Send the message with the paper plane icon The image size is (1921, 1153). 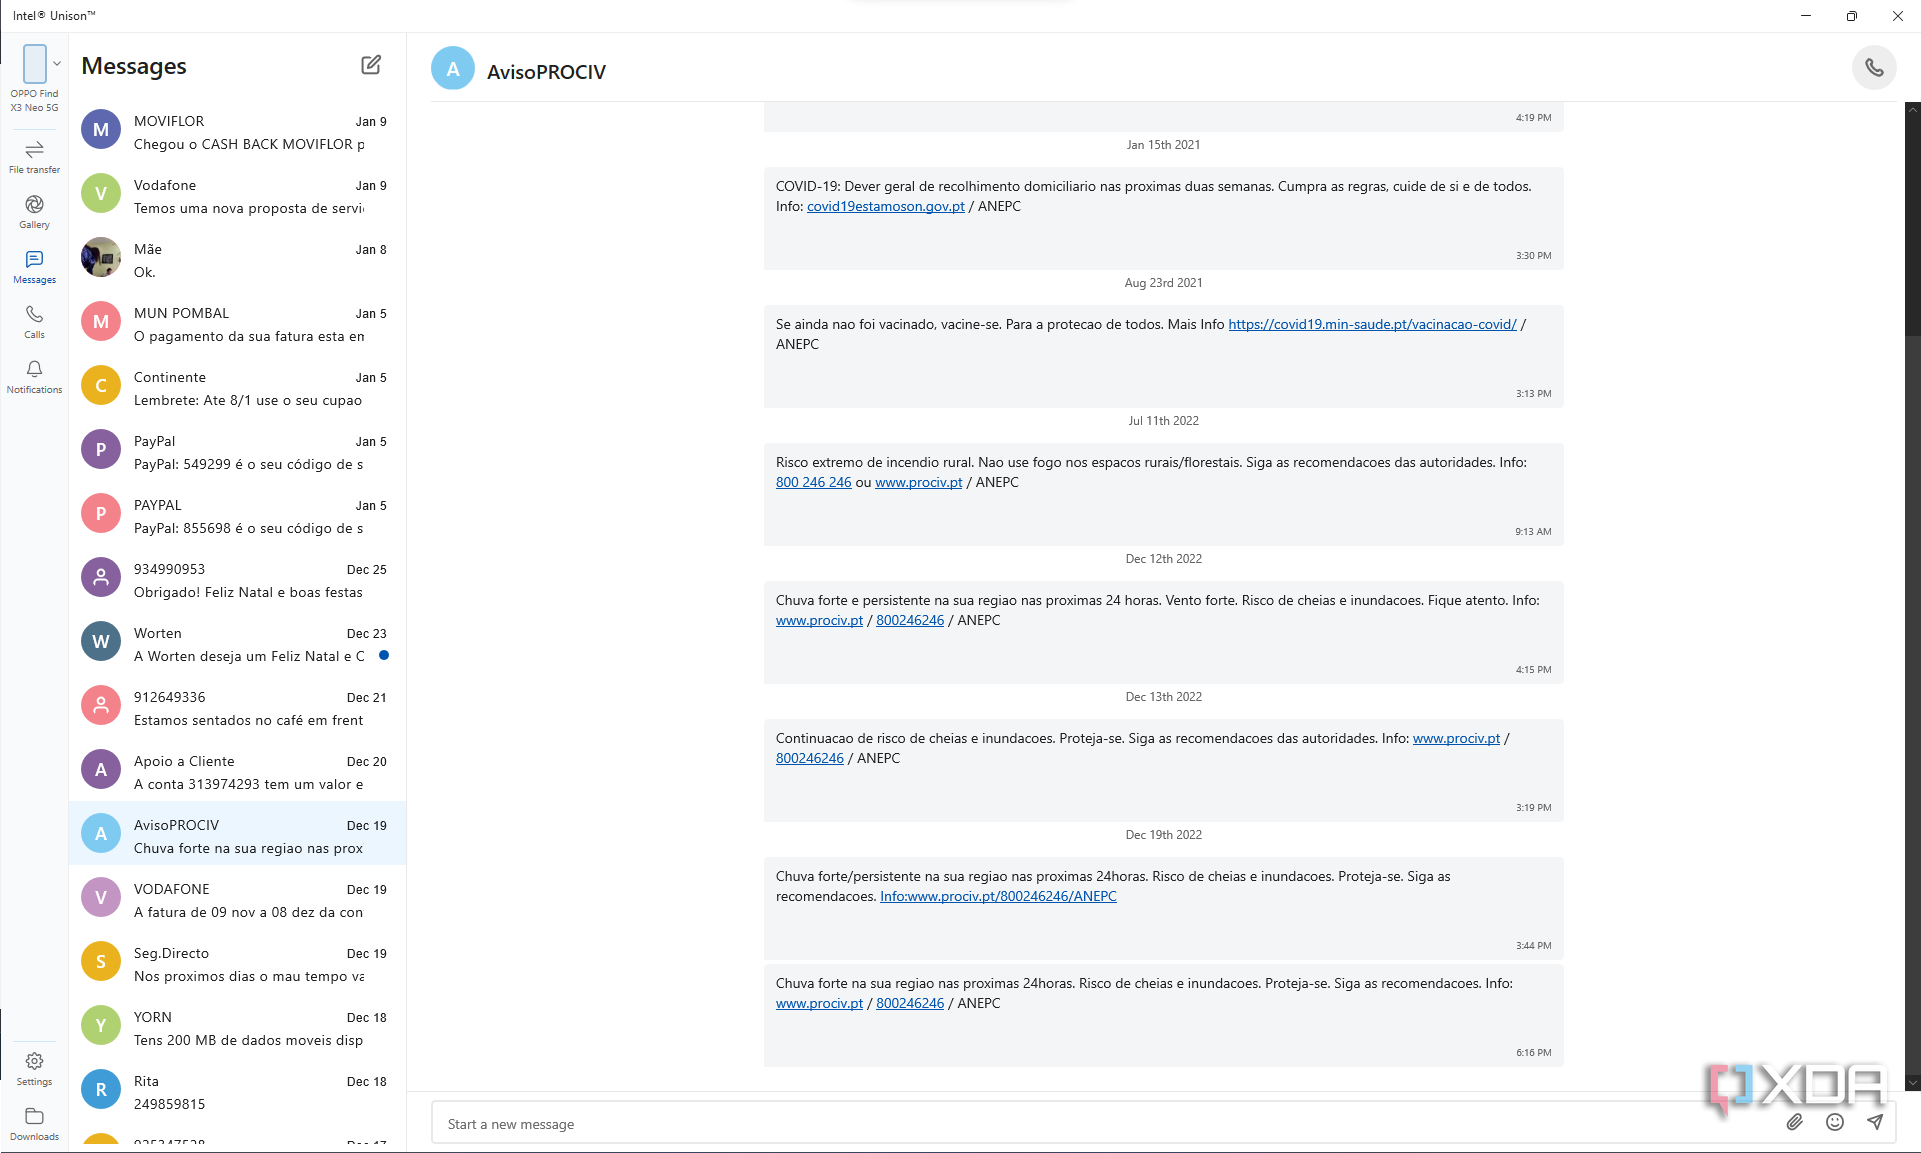pyautogui.click(x=1875, y=1122)
